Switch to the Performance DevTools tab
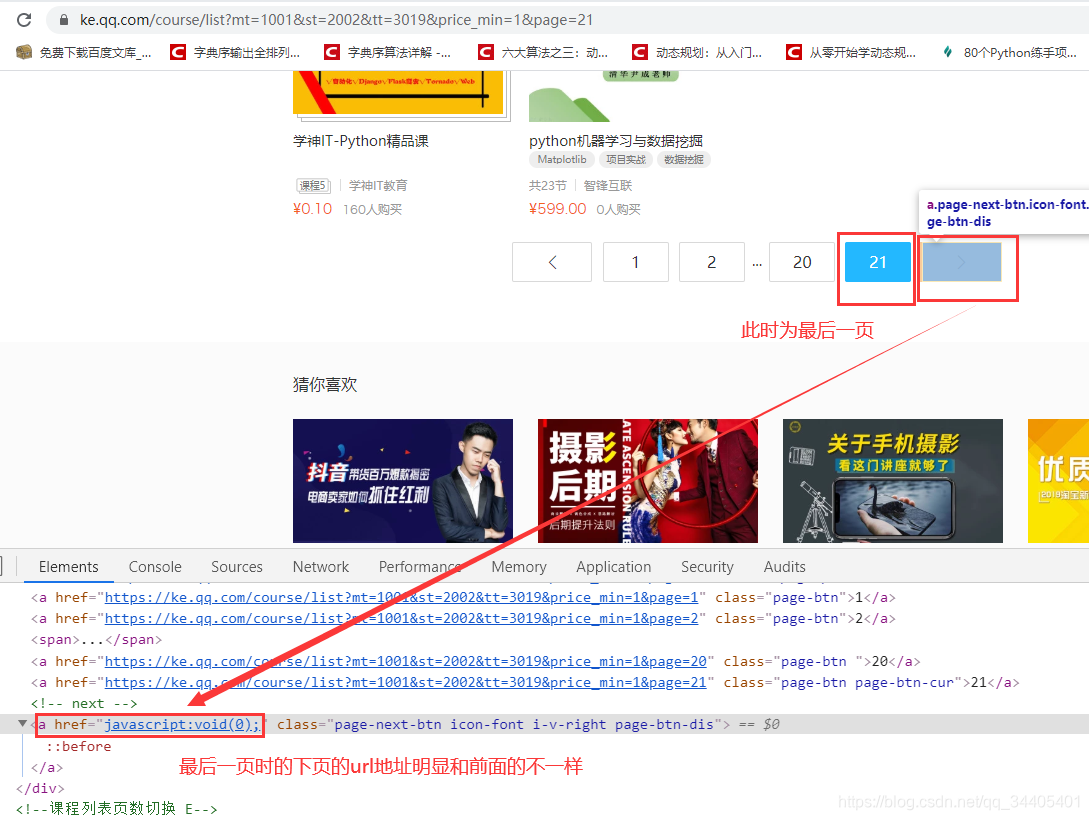Image resolution: width=1089 pixels, height=820 pixels. [420, 567]
